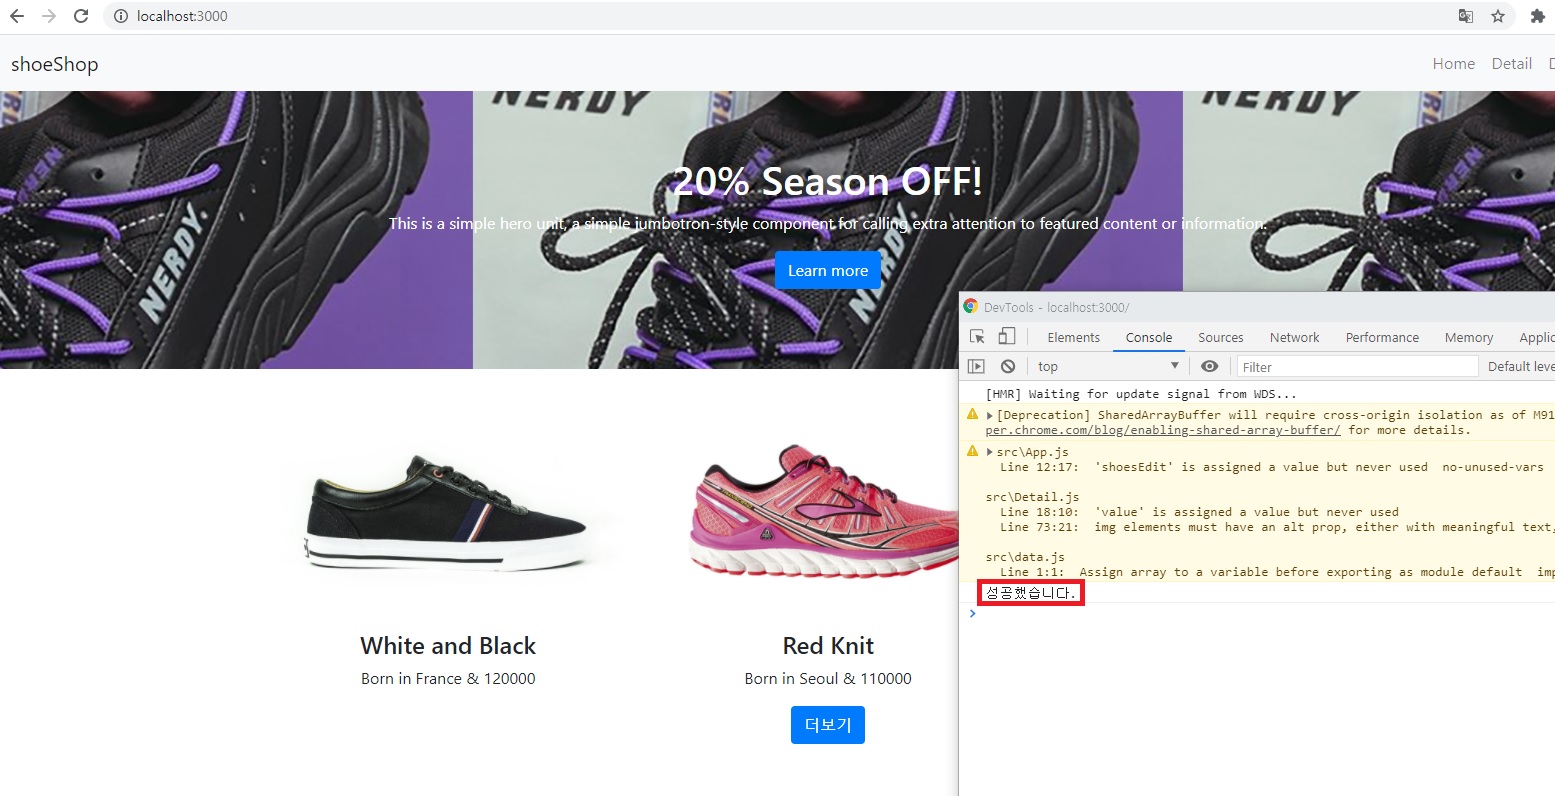Click the '[HMR] Waiting for update signal' log
1555x796 pixels.
point(1141,394)
